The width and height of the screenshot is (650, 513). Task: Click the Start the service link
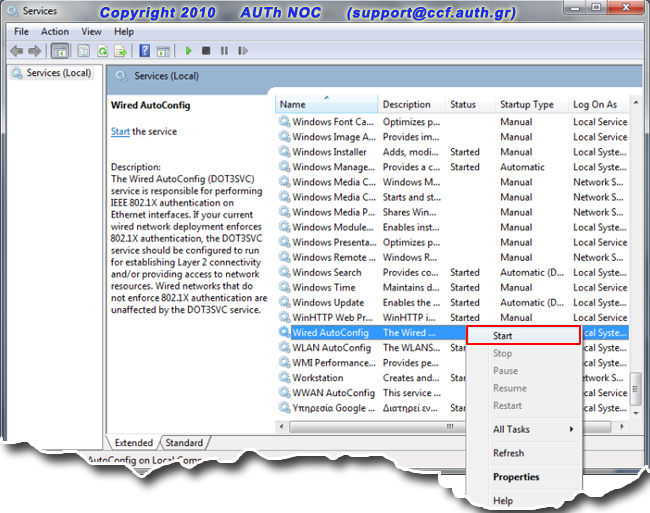click(120, 131)
